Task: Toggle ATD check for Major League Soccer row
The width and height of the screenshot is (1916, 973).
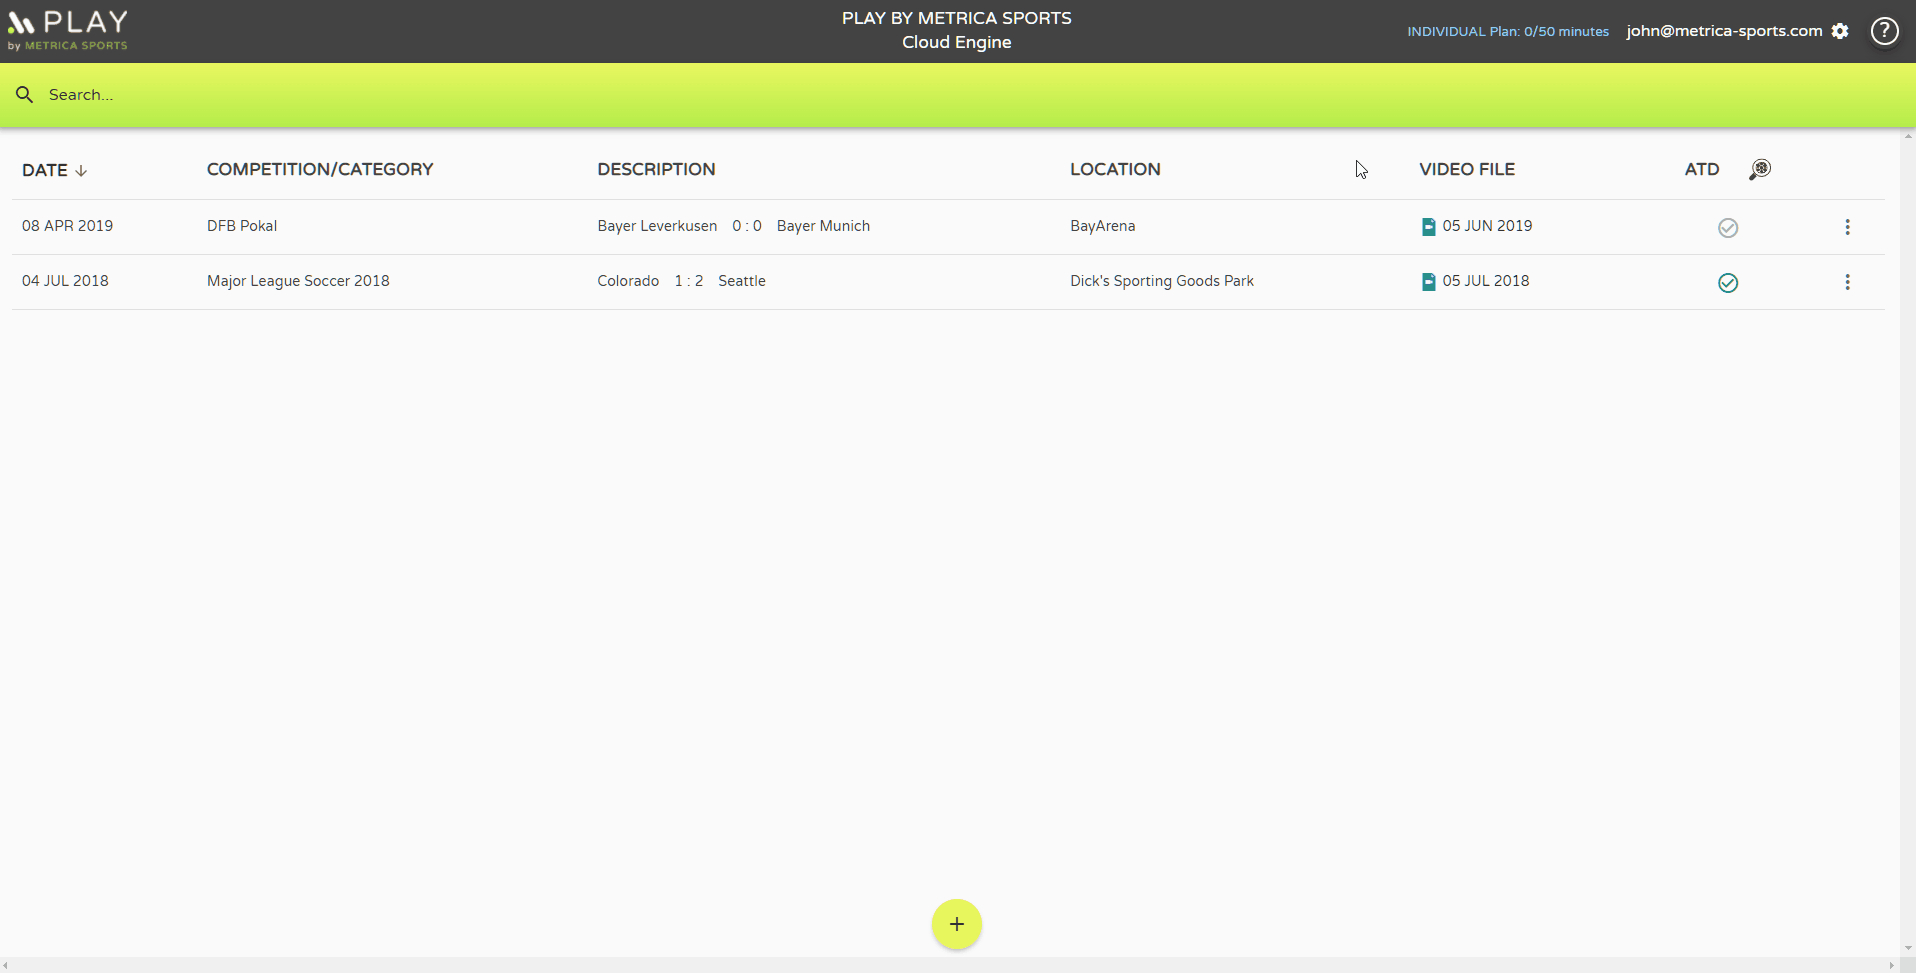Action: (x=1728, y=283)
